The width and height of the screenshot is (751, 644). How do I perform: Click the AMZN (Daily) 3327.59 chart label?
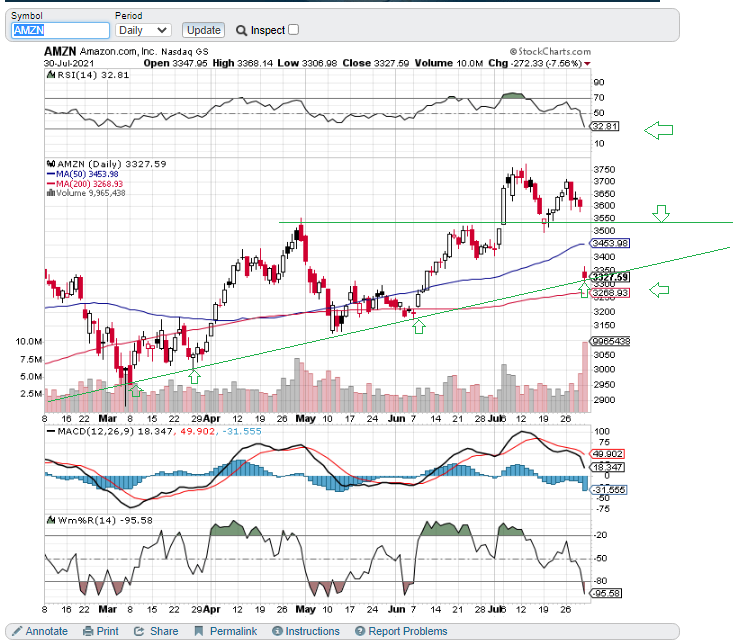point(107,164)
